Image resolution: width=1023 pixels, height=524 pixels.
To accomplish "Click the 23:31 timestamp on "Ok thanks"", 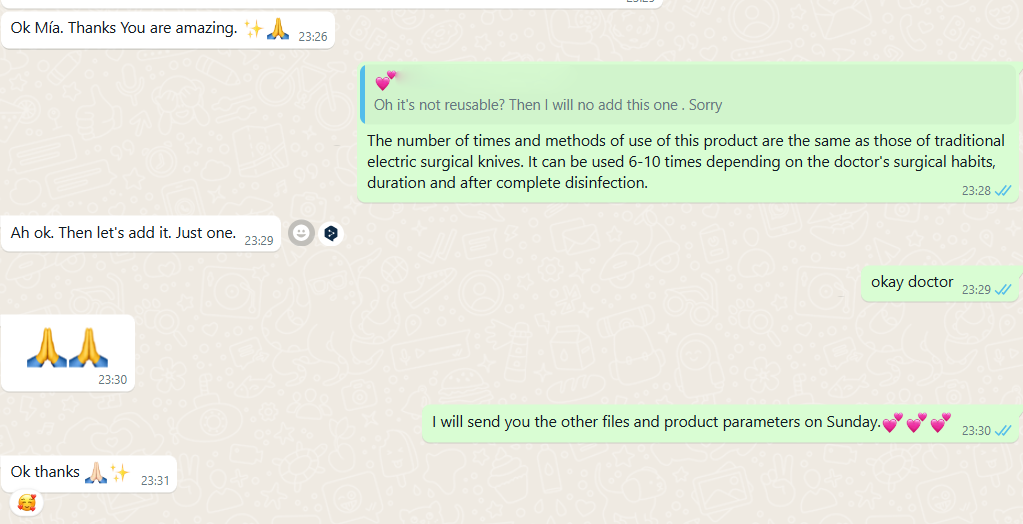I will pyautogui.click(x=155, y=480).
